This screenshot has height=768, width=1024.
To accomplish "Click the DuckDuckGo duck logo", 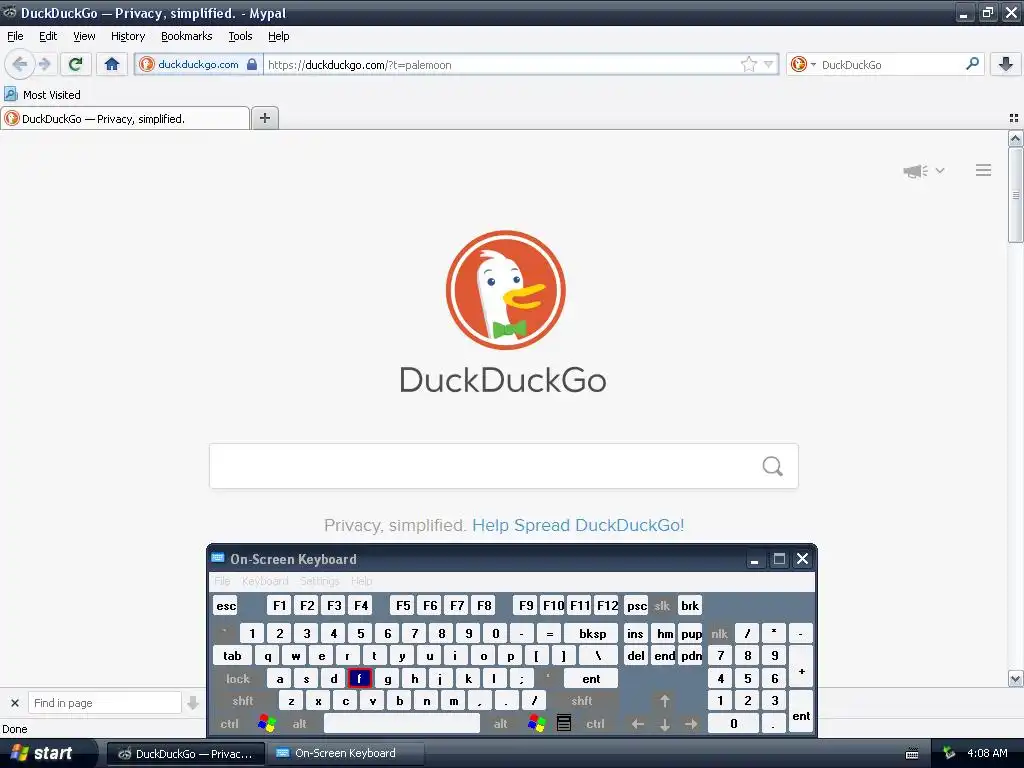I will [505, 290].
